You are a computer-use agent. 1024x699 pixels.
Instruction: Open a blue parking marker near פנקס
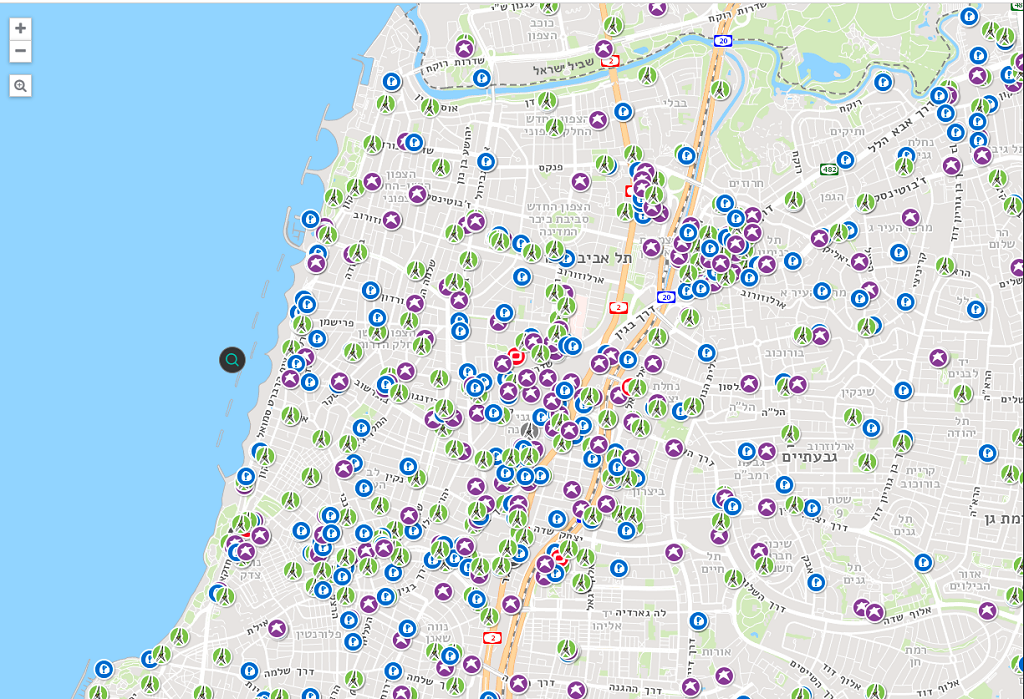pyautogui.click(x=486, y=161)
